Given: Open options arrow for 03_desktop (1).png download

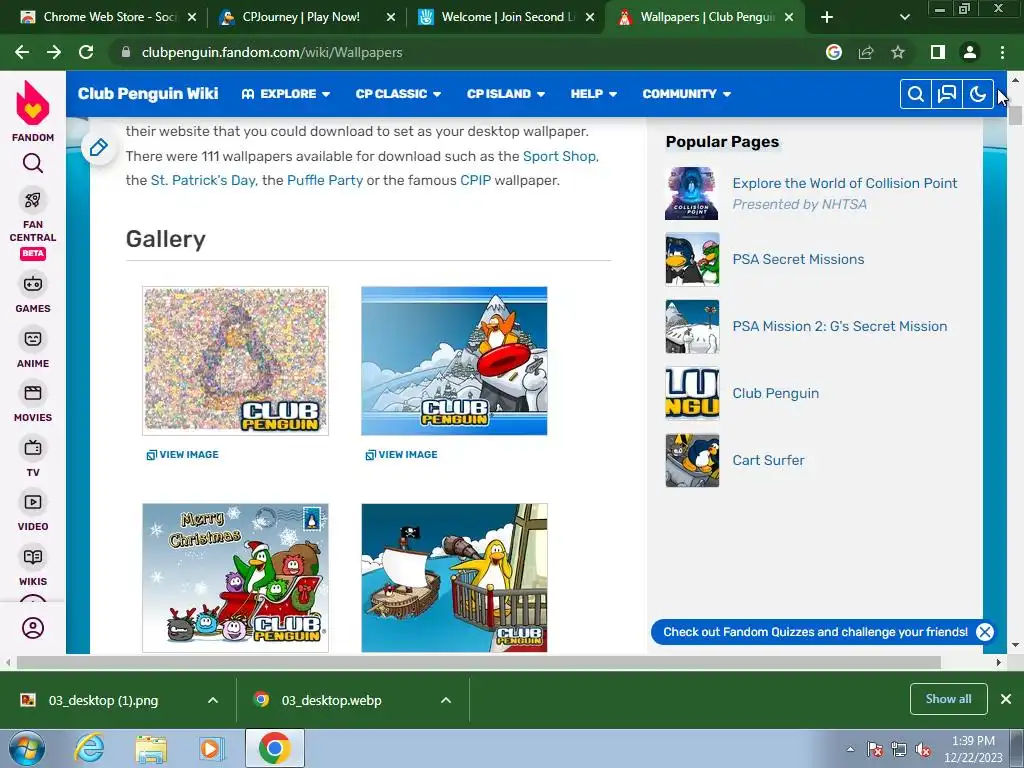Looking at the screenshot, I should tap(213, 700).
